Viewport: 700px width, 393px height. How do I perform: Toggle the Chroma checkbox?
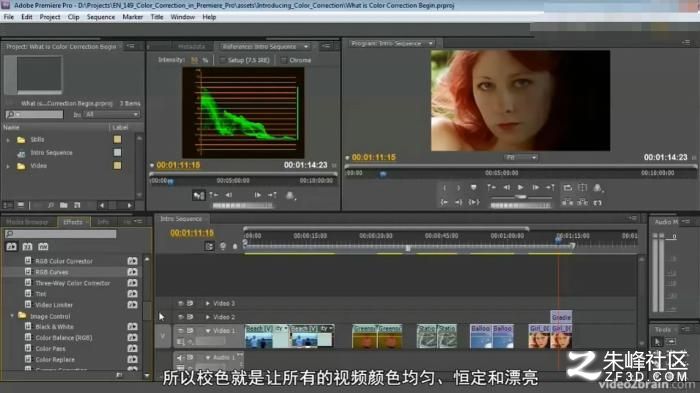284,60
